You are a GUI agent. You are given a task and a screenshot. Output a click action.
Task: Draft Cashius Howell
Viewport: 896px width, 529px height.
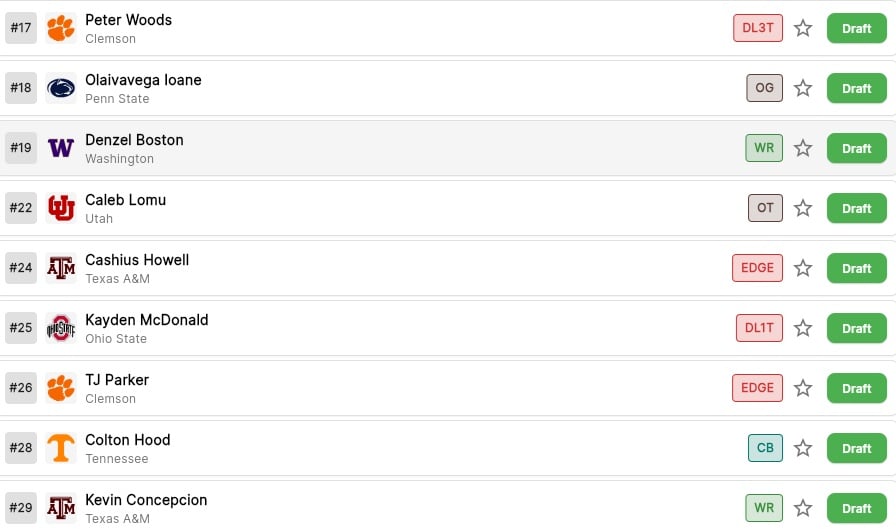(x=856, y=268)
